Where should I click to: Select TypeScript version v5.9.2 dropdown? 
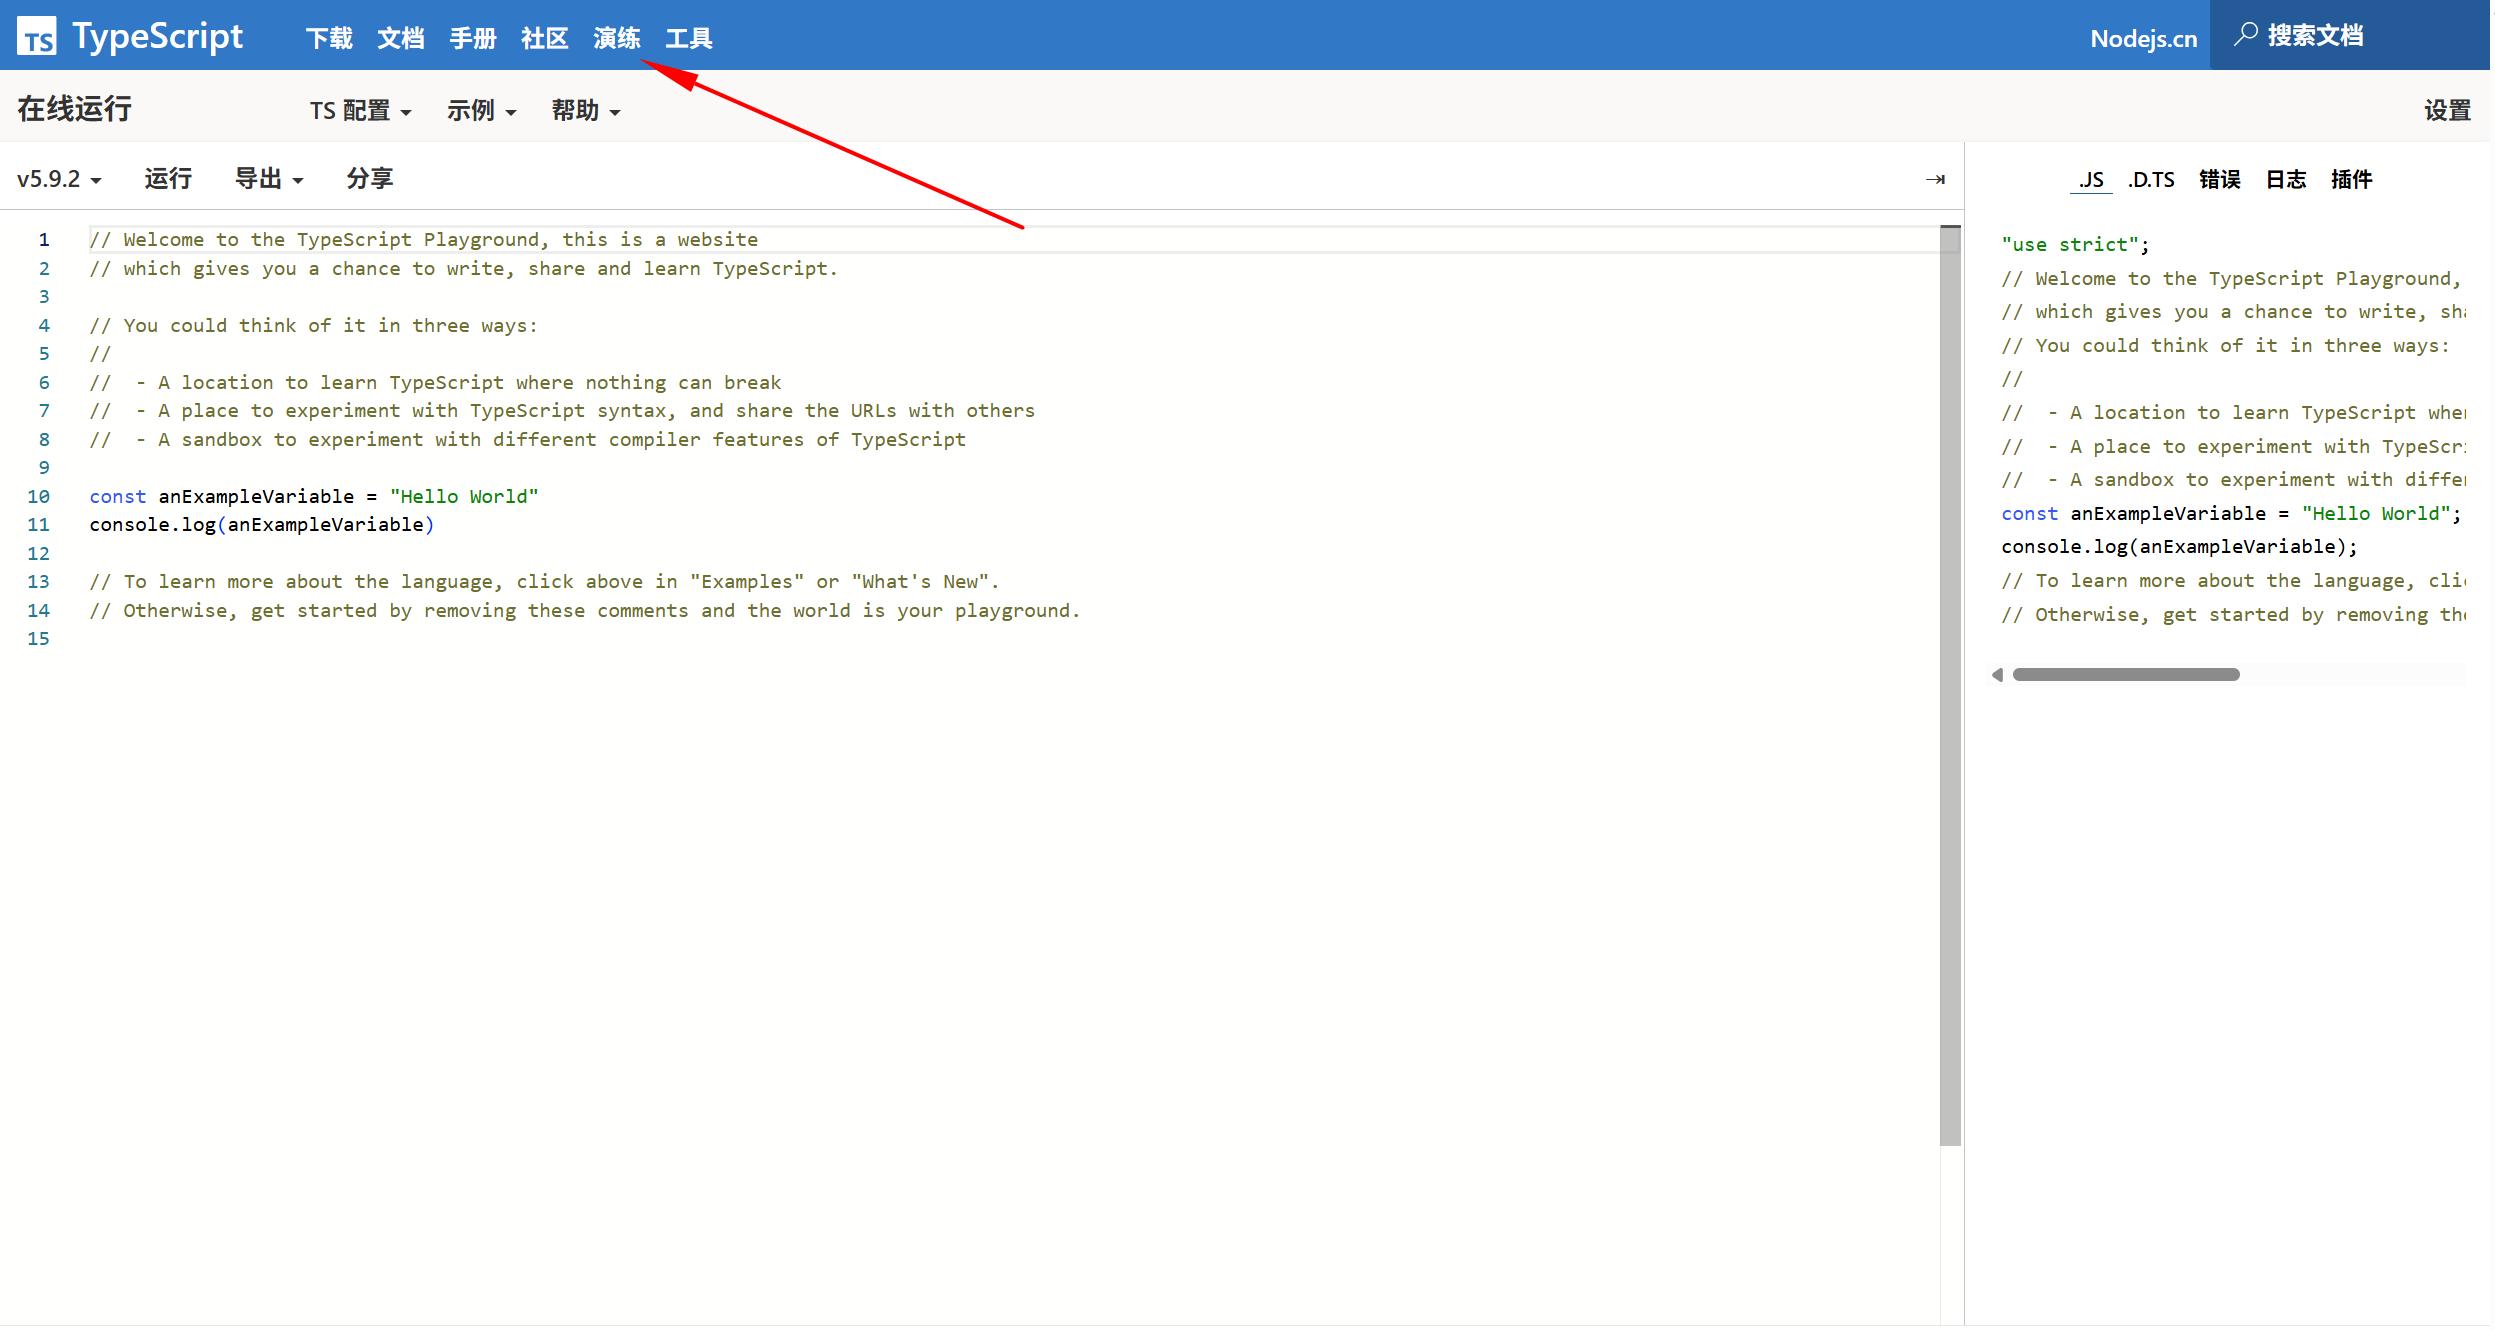[59, 180]
